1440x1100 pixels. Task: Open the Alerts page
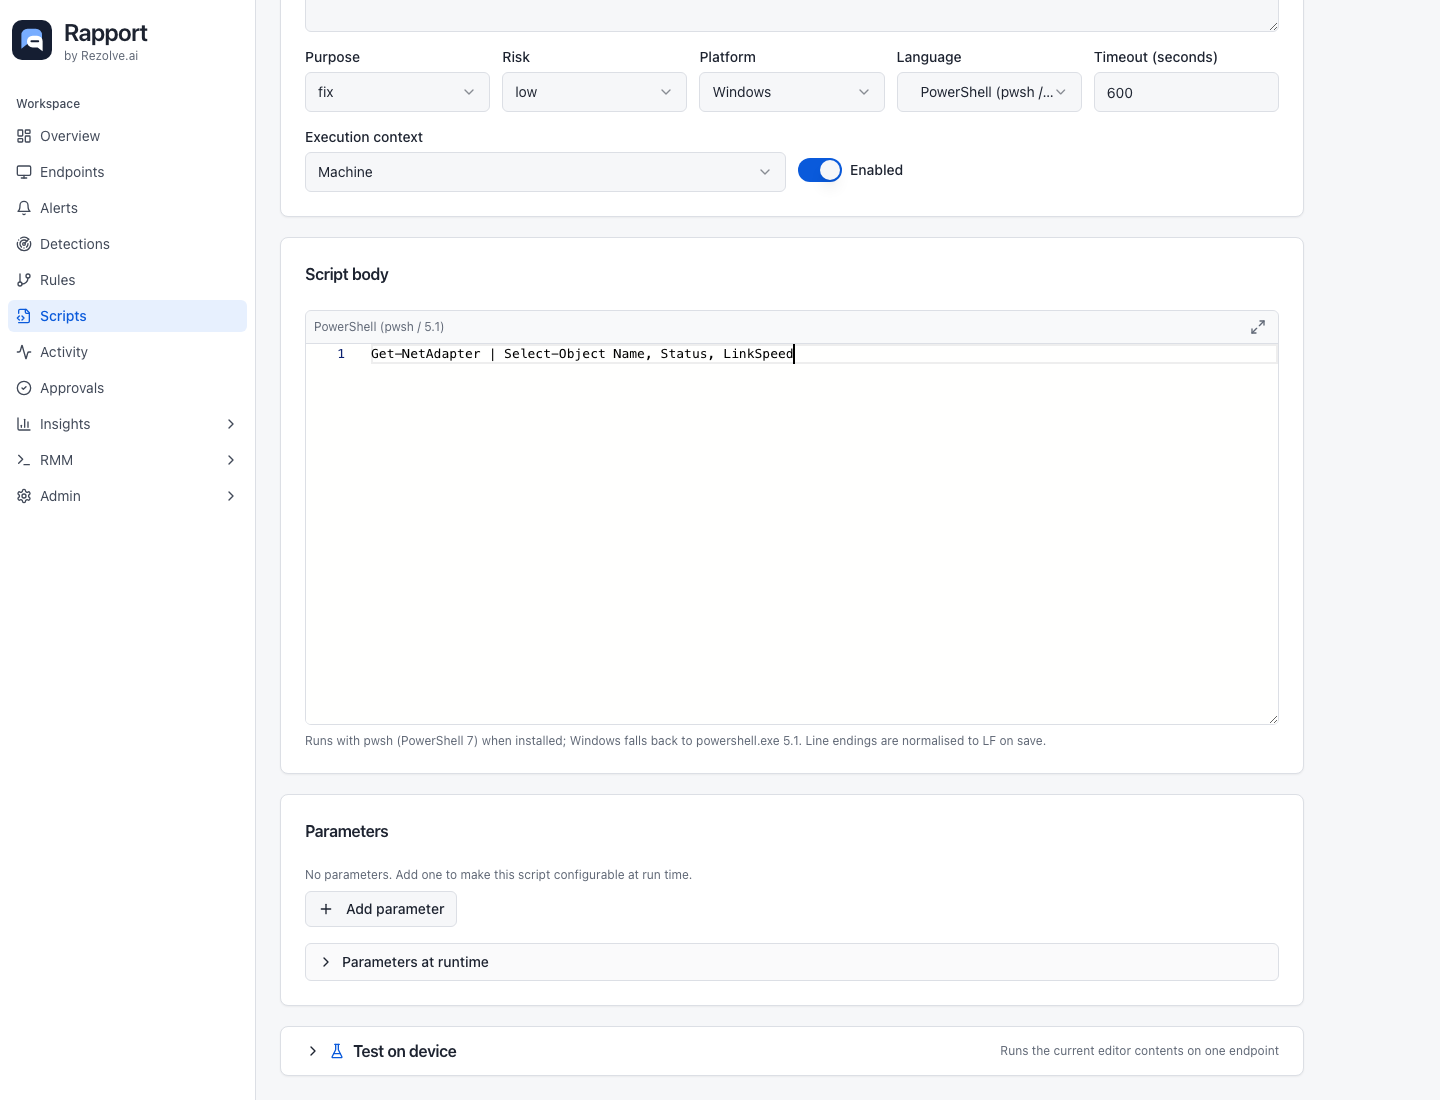(x=127, y=208)
